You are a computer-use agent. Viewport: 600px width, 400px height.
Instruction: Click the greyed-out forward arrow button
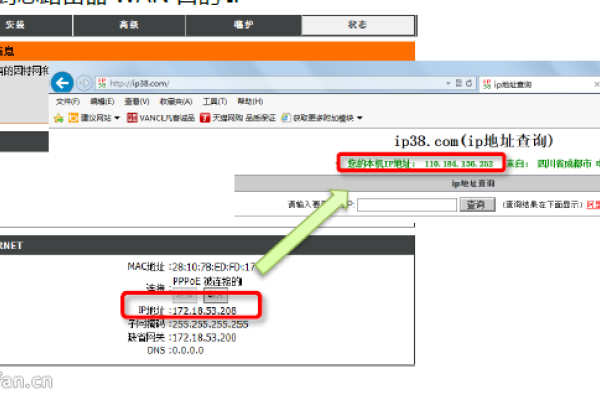pyautogui.click(x=84, y=83)
